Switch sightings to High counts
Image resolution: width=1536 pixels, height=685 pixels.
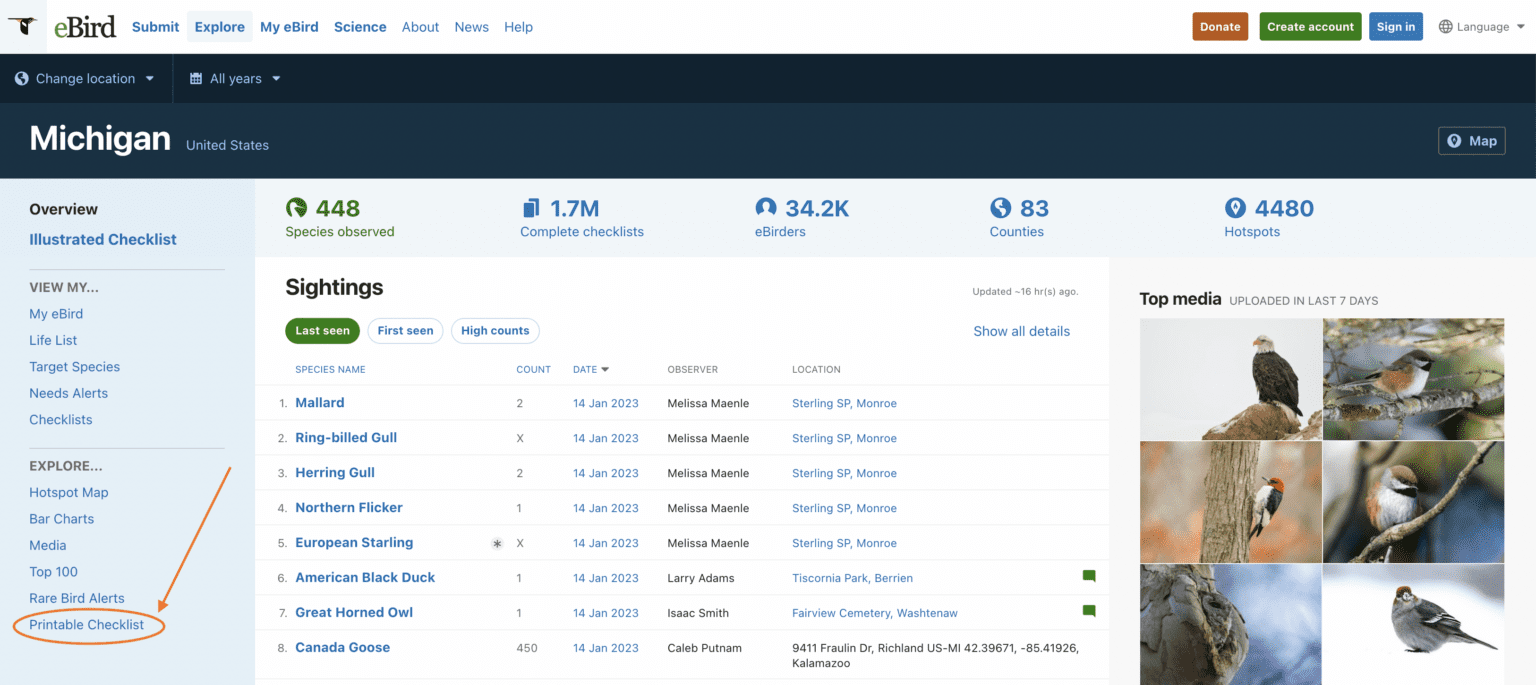(x=495, y=331)
